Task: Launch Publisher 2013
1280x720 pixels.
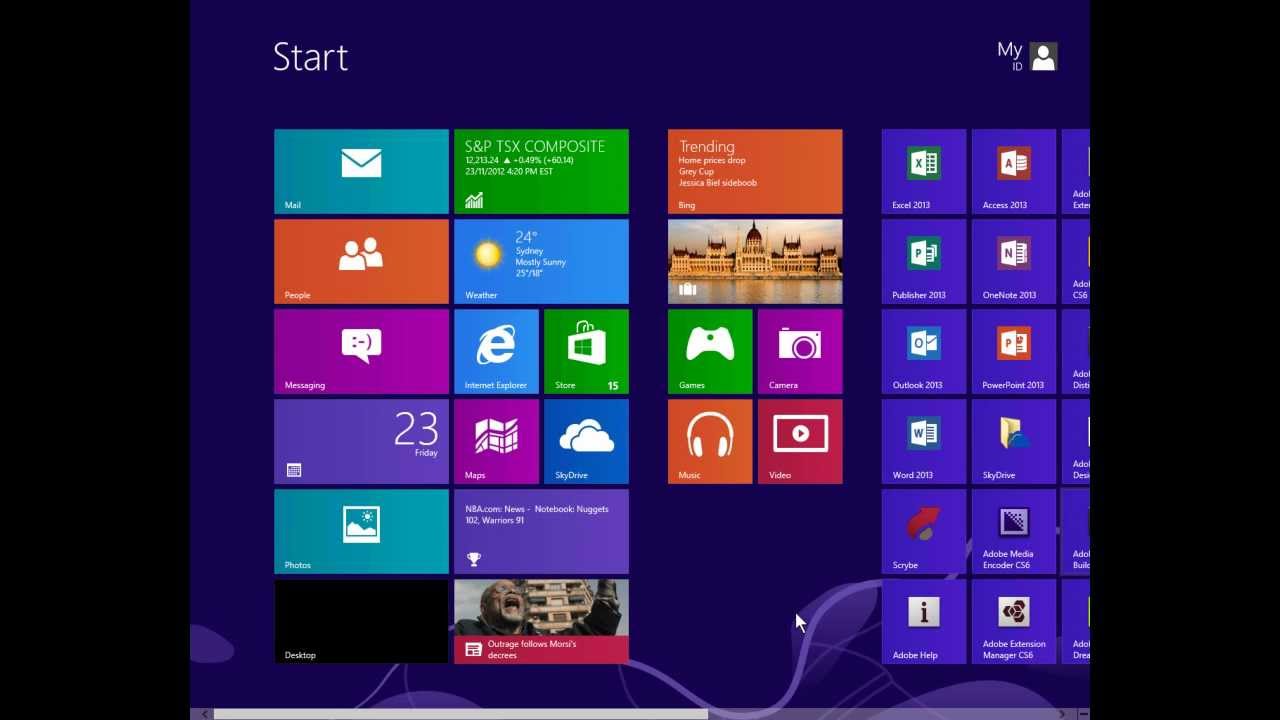Action: (x=924, y=261)
